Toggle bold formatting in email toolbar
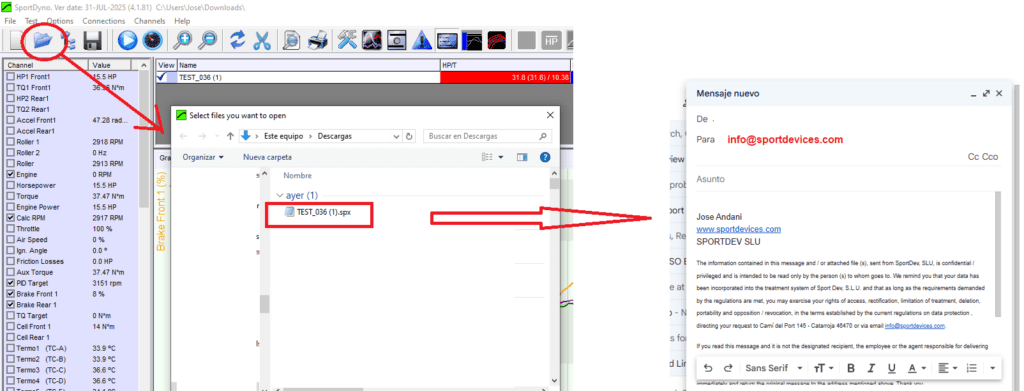Screen dimensions: 1024x391 point(851,368)
